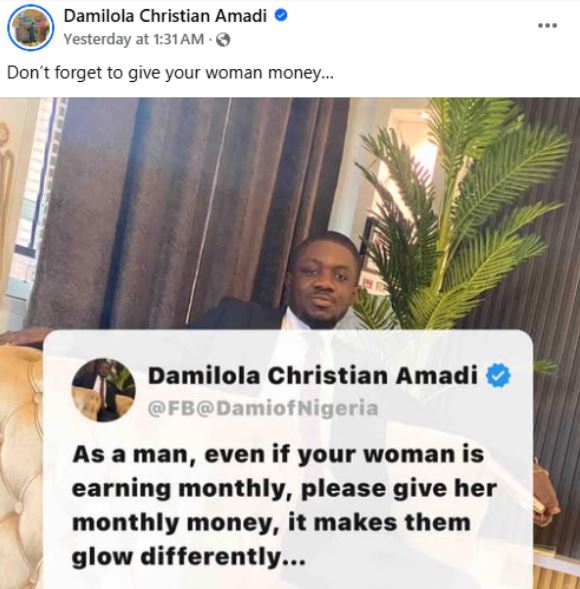
Task: Click the words 'glow differently...' in card
Action: [189, 557]
